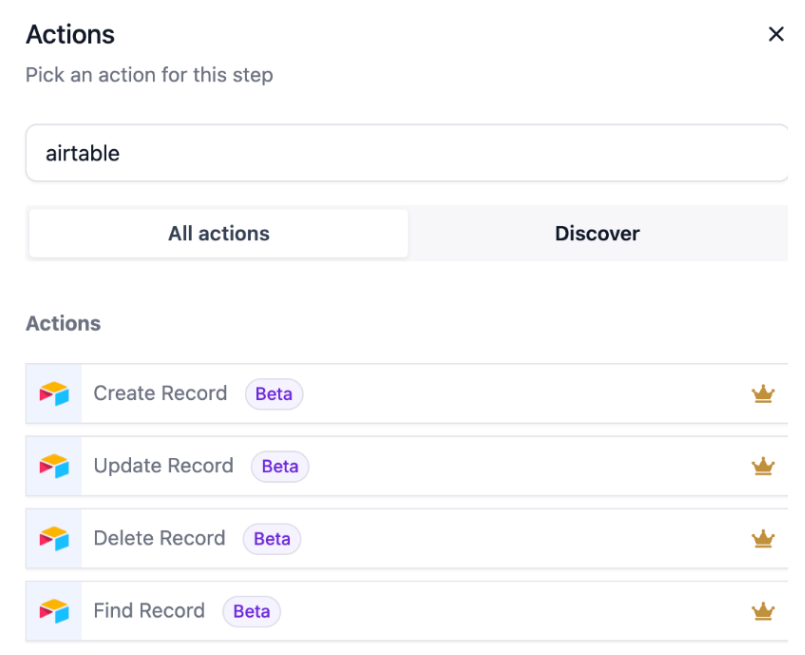The width and height of the screenshot is (805, 655).
Task: Click Beta badge next to Update Record
Action: pos(280,466)
